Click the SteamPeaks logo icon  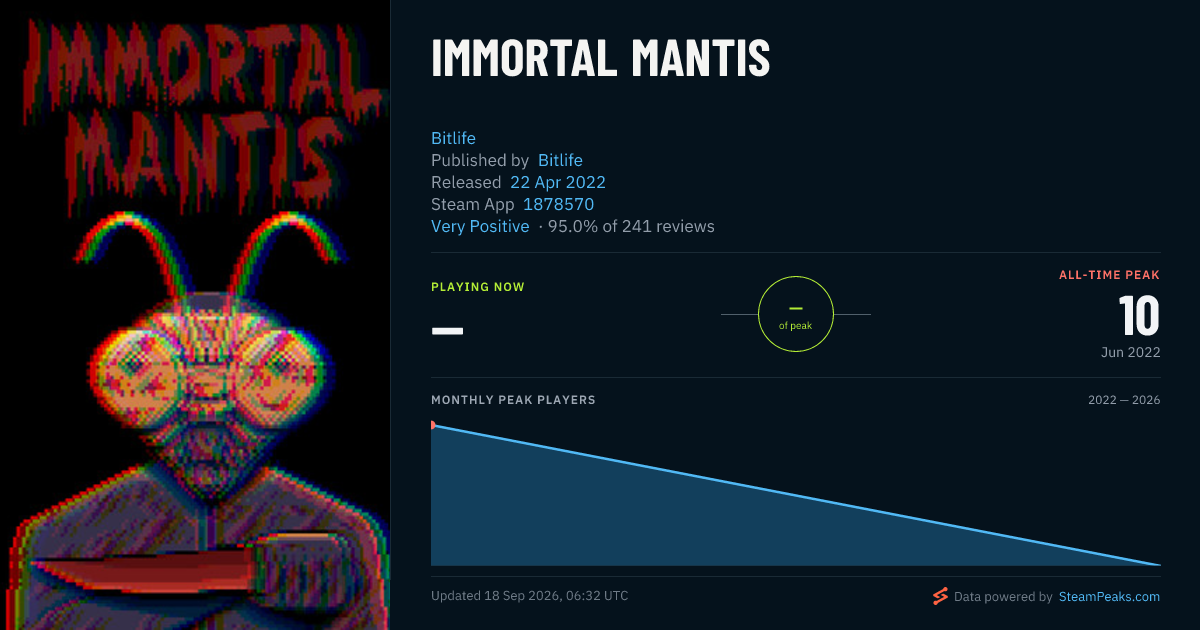[x=940, y=596]
